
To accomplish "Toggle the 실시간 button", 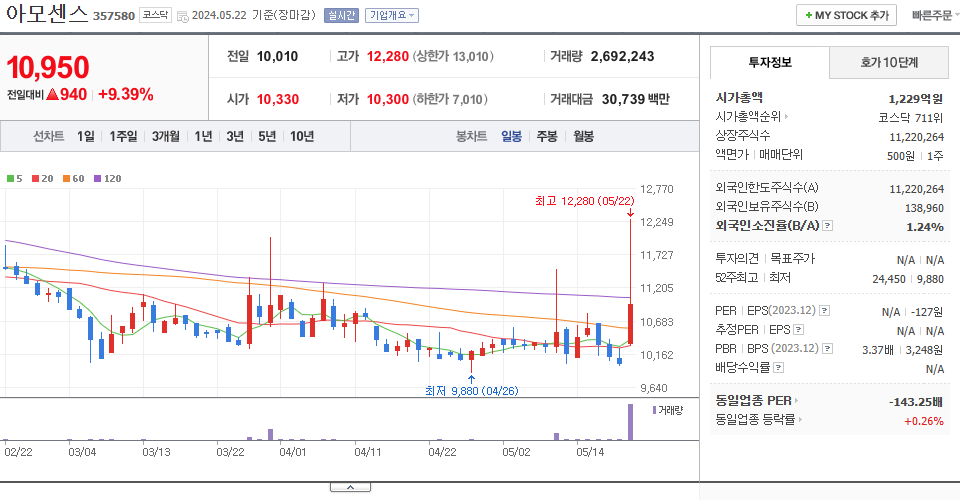I will click(x=341, y=15).
